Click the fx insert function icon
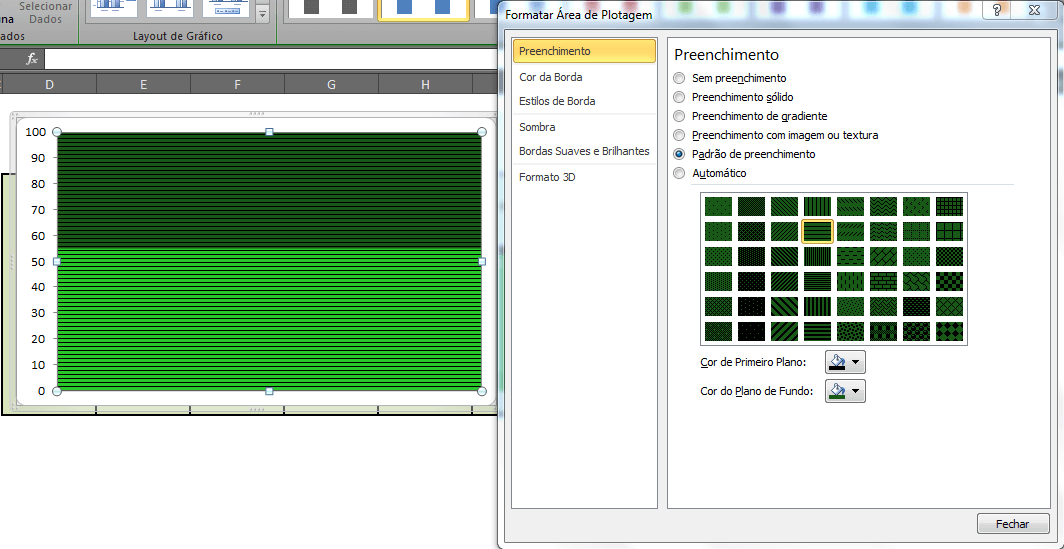Viewport: 1064px width, 549px height. [32, 59]
